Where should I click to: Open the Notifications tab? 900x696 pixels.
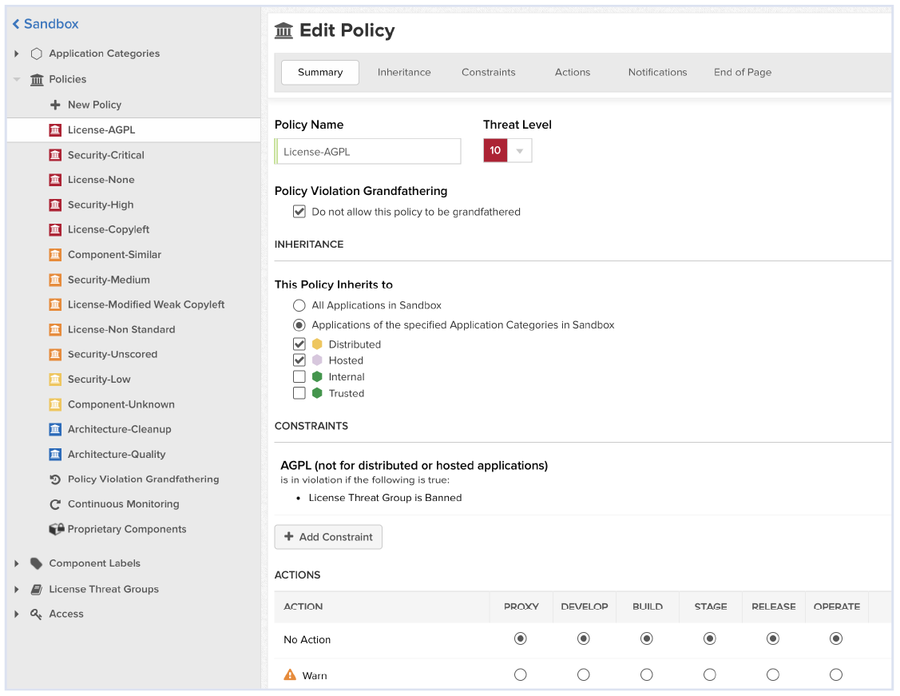point(657,72)
